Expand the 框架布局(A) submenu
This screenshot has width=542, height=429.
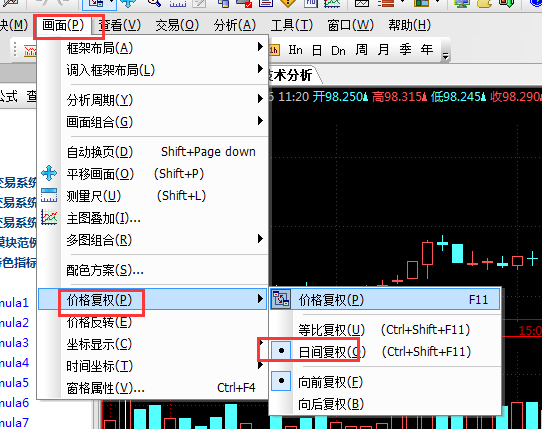coord(152,48)
